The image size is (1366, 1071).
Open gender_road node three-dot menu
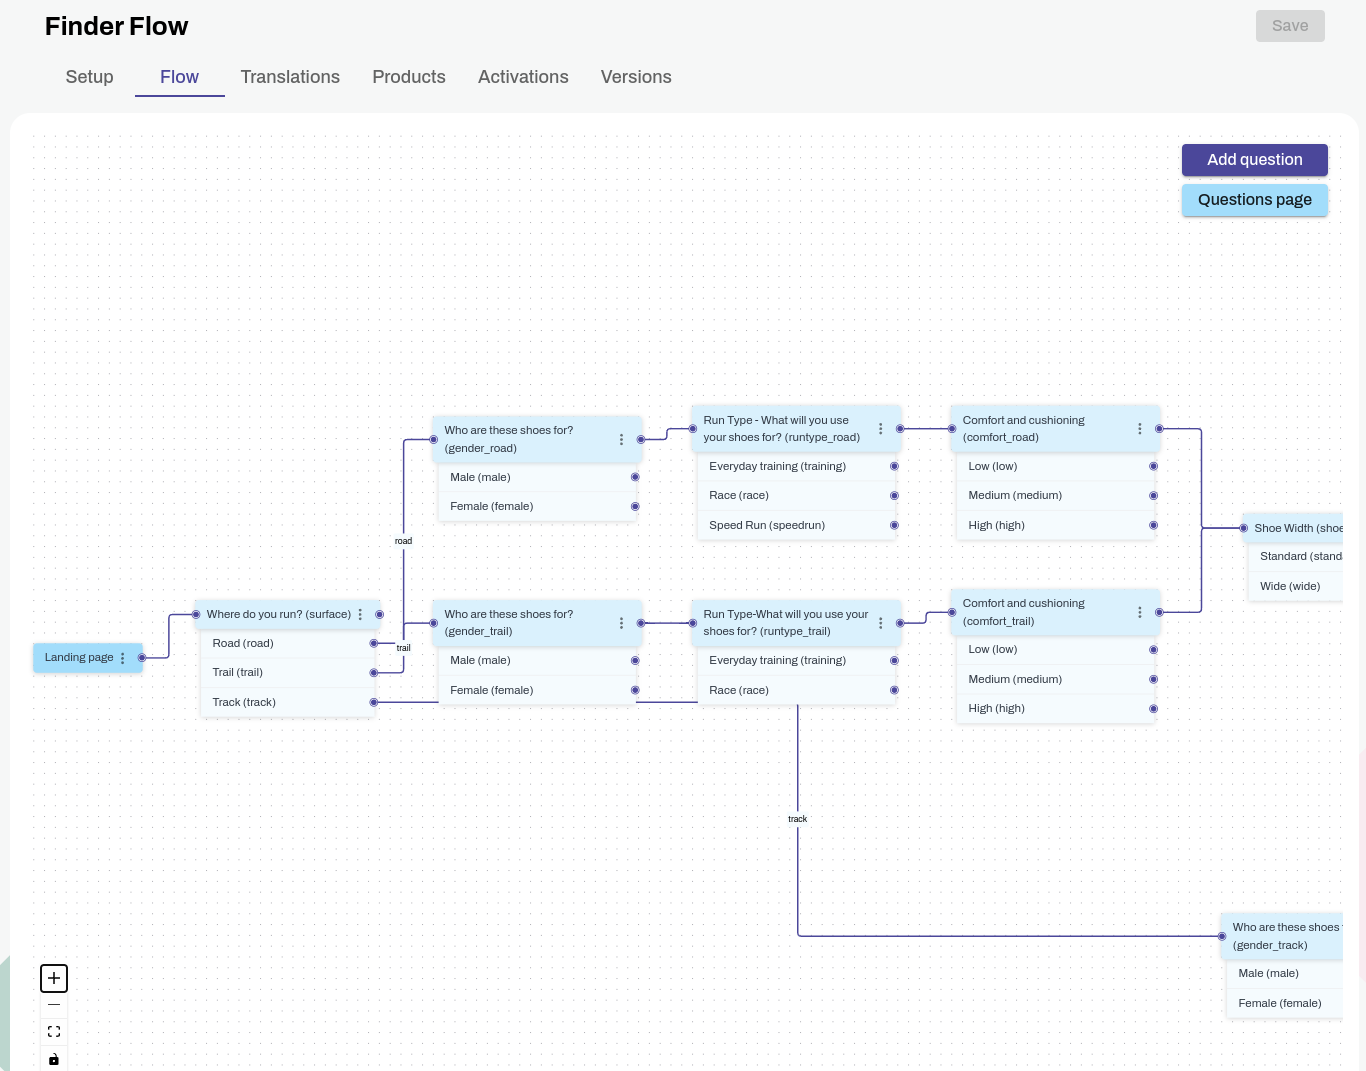(621, 440)
